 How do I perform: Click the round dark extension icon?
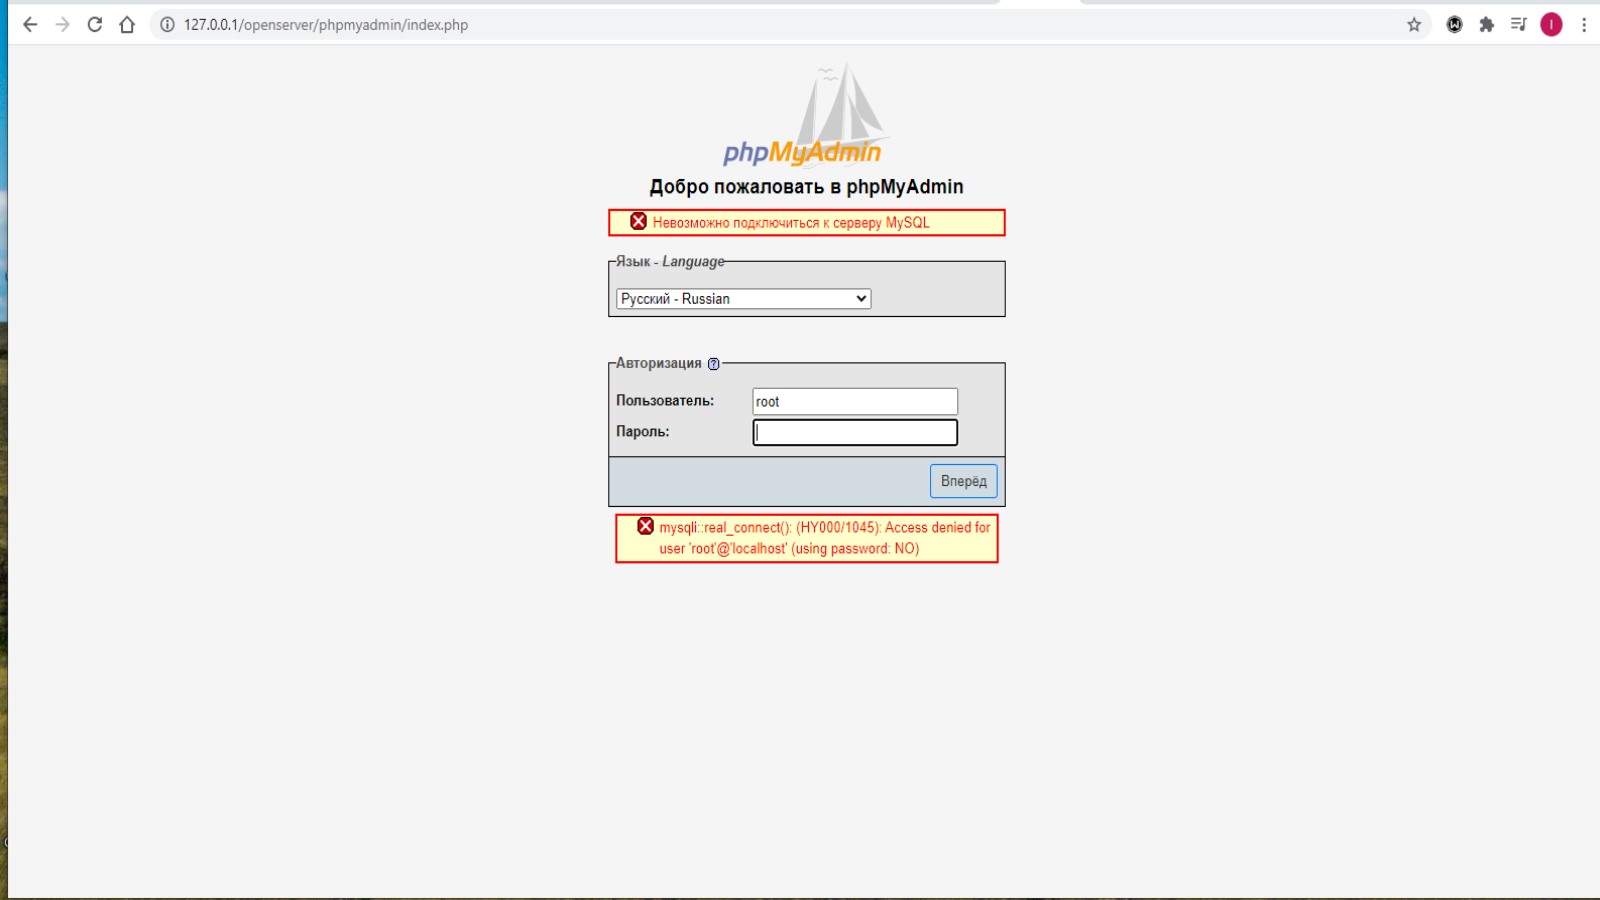pyautogui.click(x=1455, y=25)
